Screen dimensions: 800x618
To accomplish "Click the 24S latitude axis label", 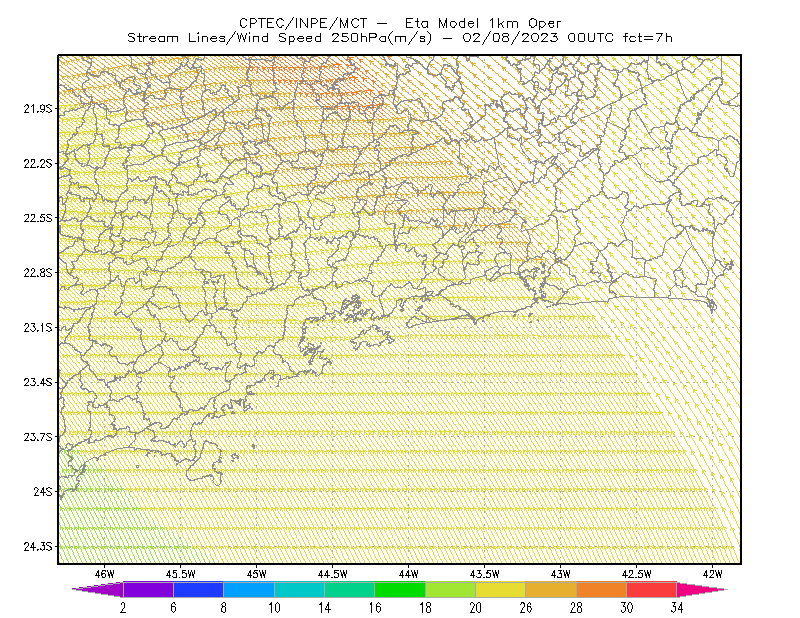I will click(43, 491).
